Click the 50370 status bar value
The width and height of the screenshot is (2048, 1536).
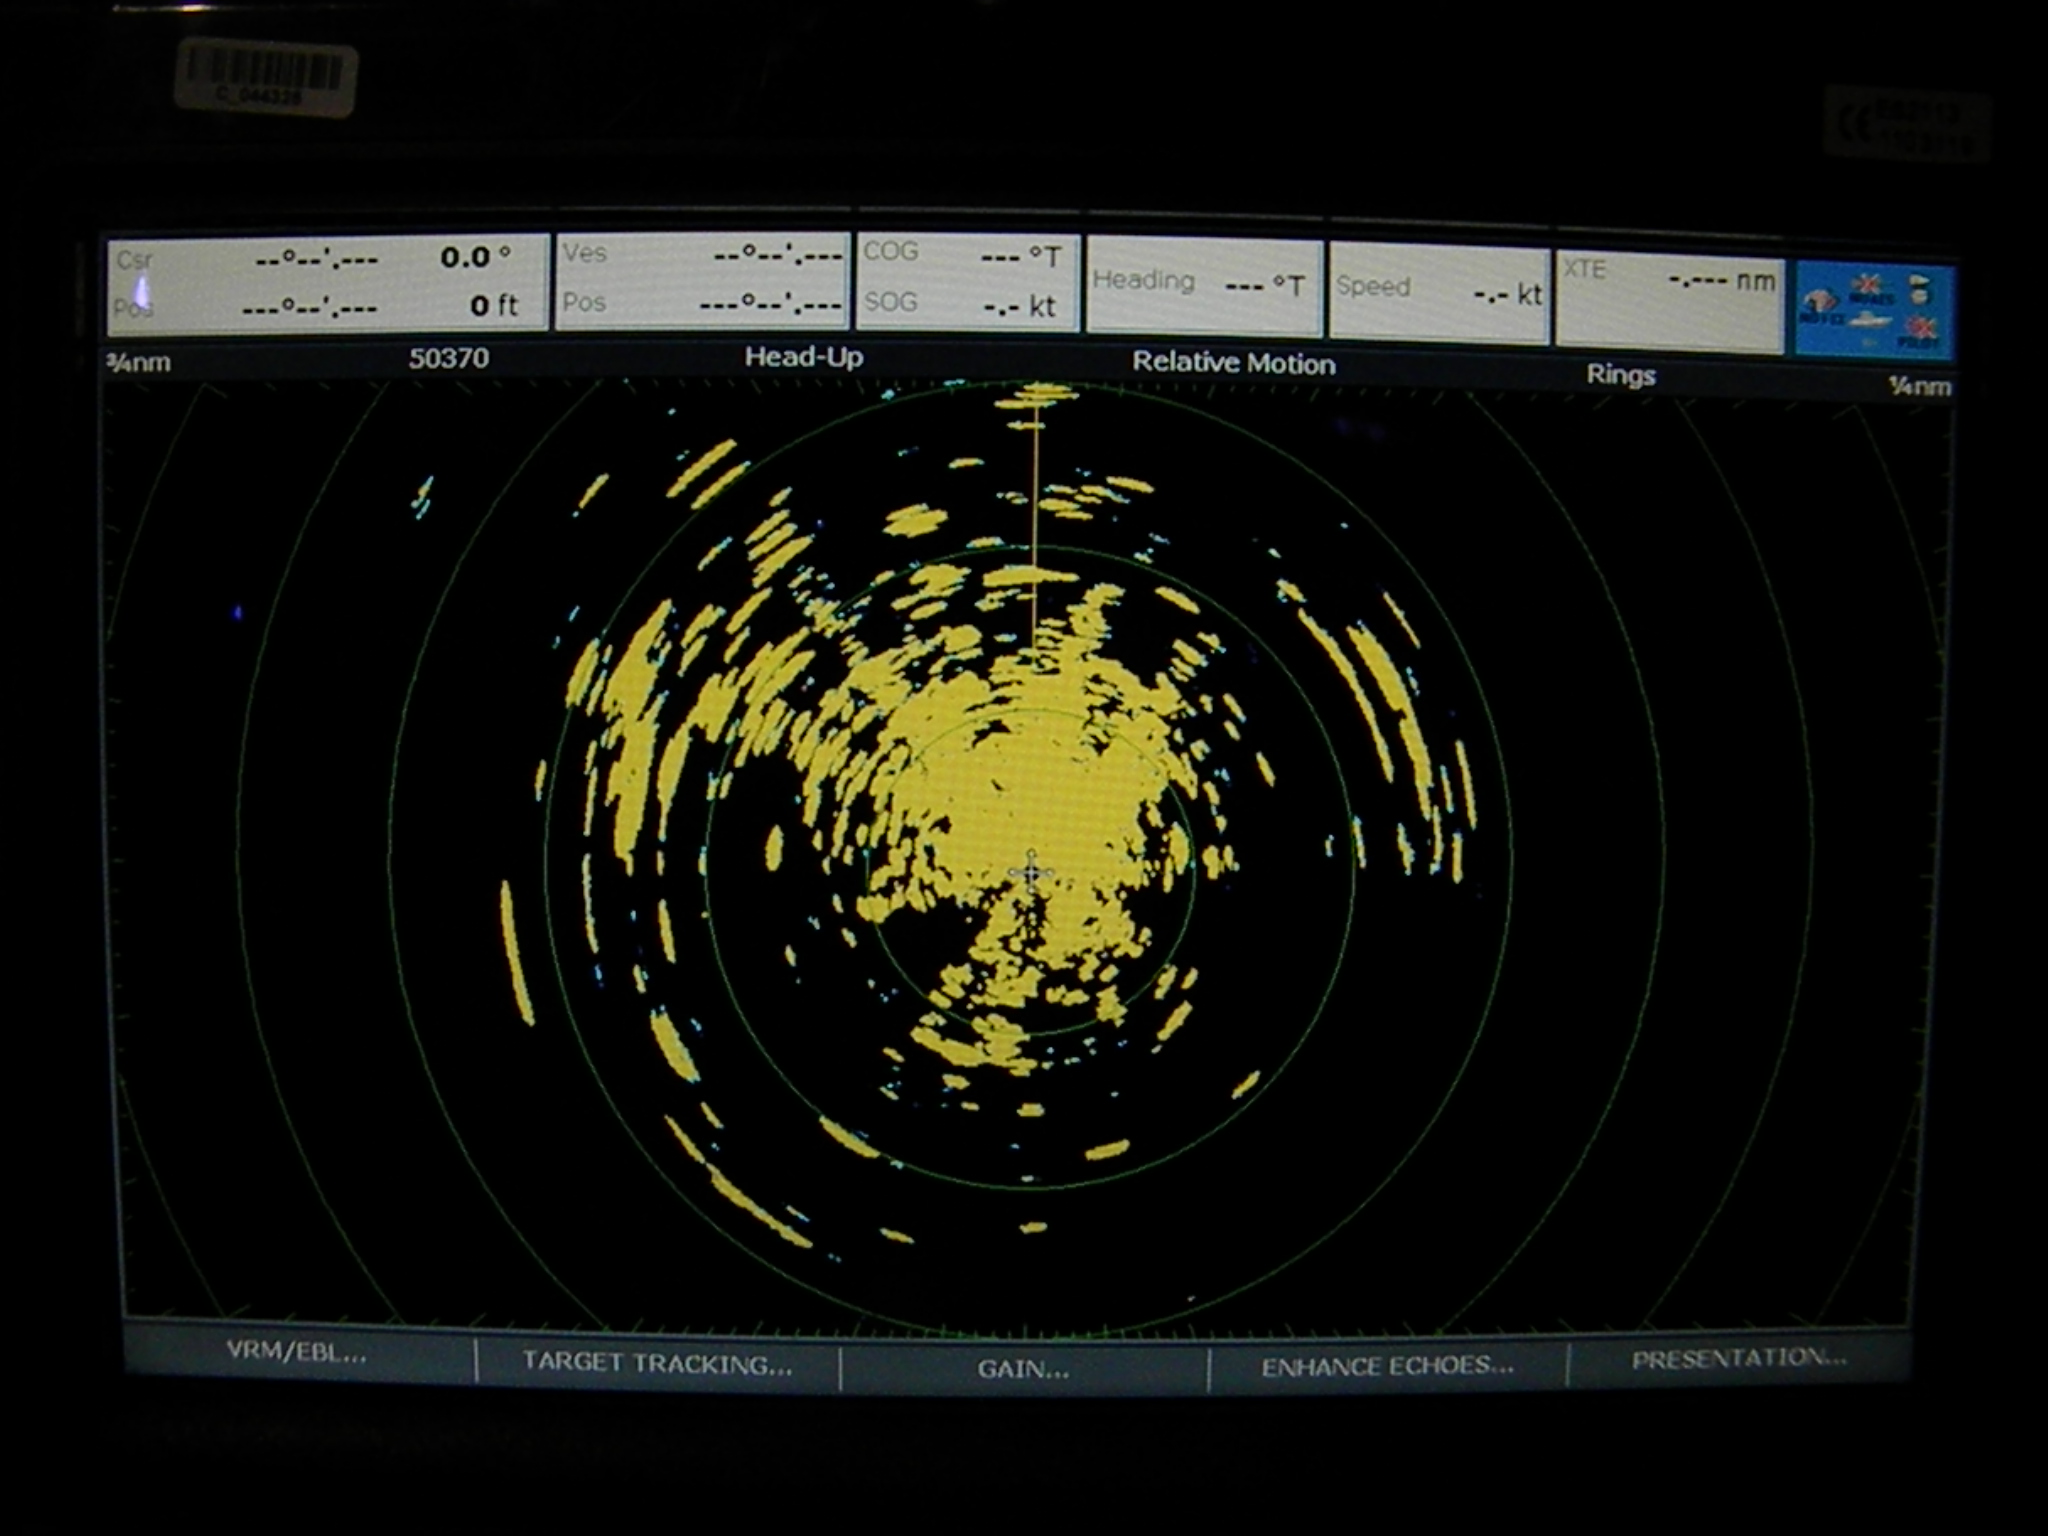449,358
